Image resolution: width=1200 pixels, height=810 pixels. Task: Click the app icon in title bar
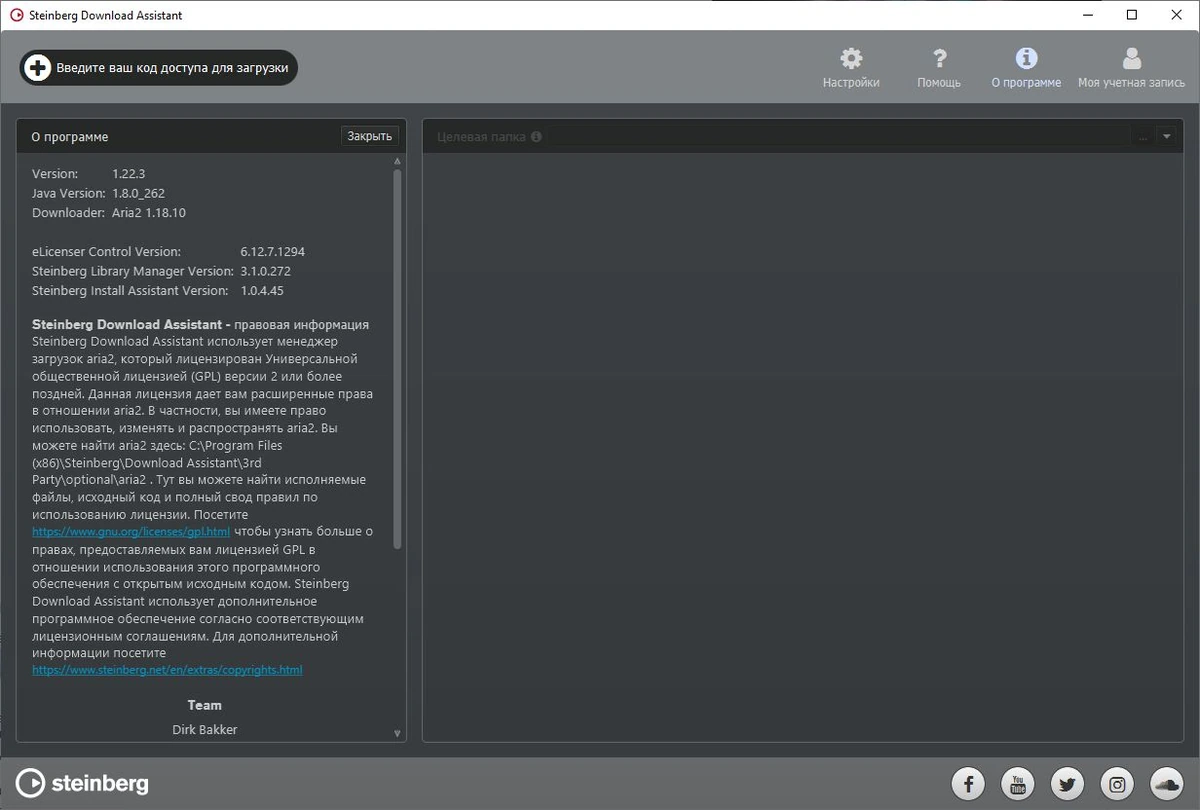click(x=15, y=15)
